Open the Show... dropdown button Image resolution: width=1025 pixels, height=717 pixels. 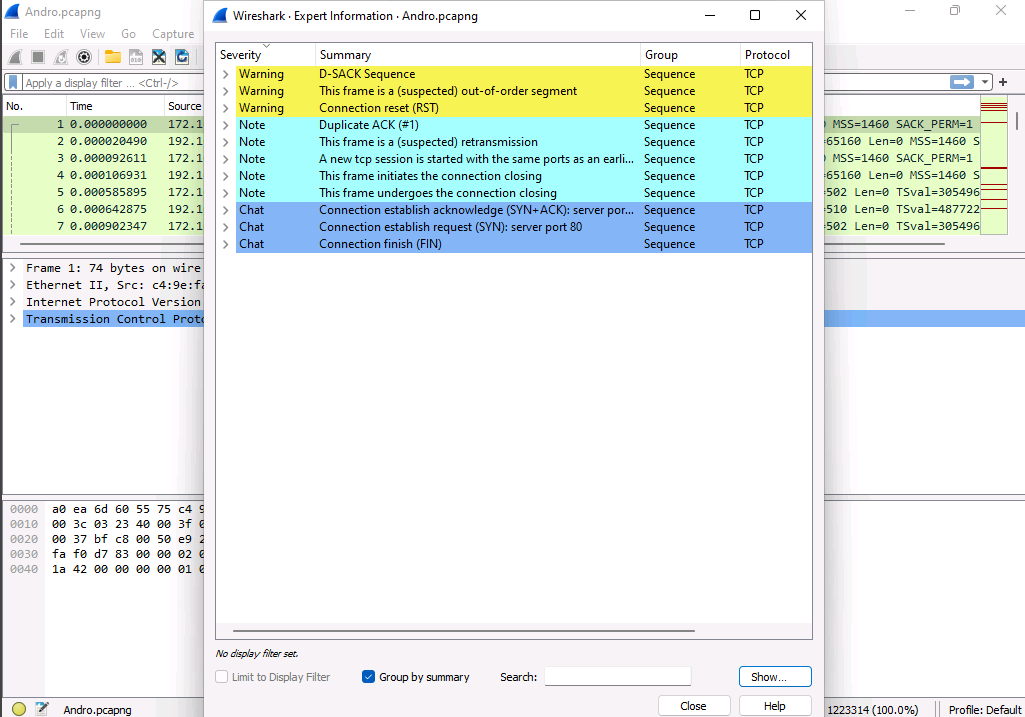tap(775, 677)
